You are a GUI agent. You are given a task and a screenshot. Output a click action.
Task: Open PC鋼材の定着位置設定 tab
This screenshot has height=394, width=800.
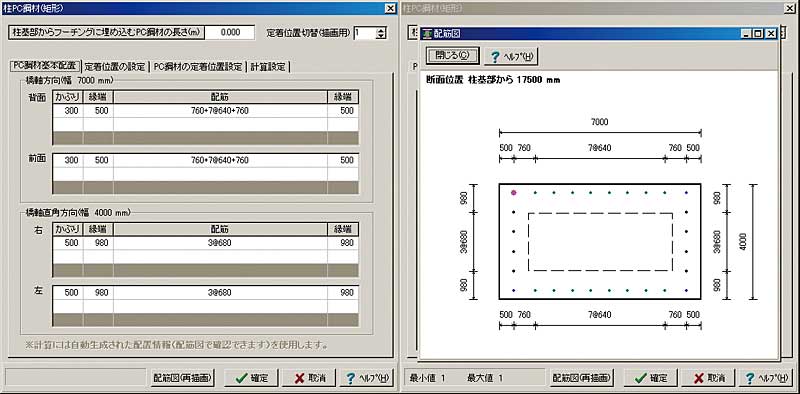click(x=197, y=67)
